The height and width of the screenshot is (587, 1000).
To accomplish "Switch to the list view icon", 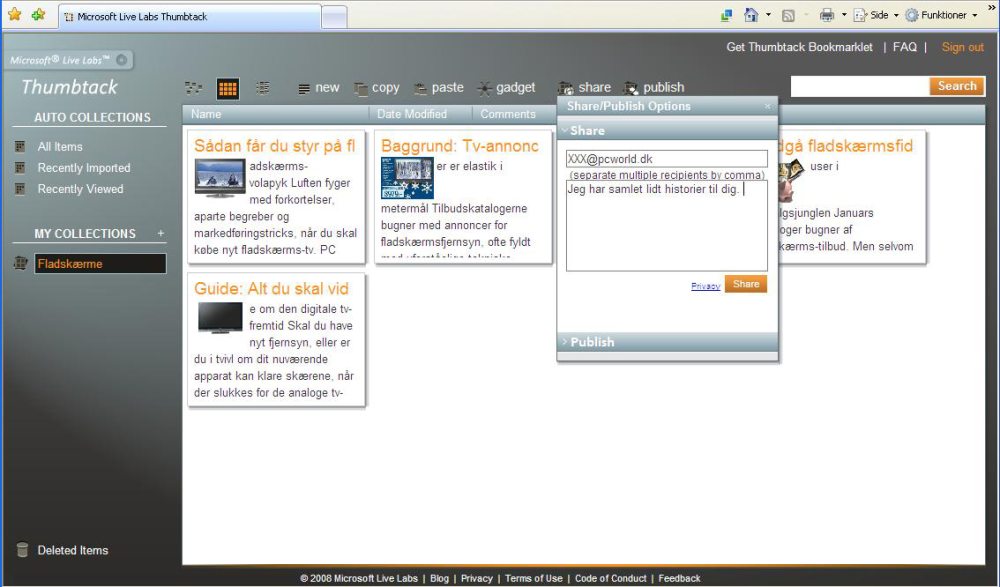I will [x=263, y=88].
